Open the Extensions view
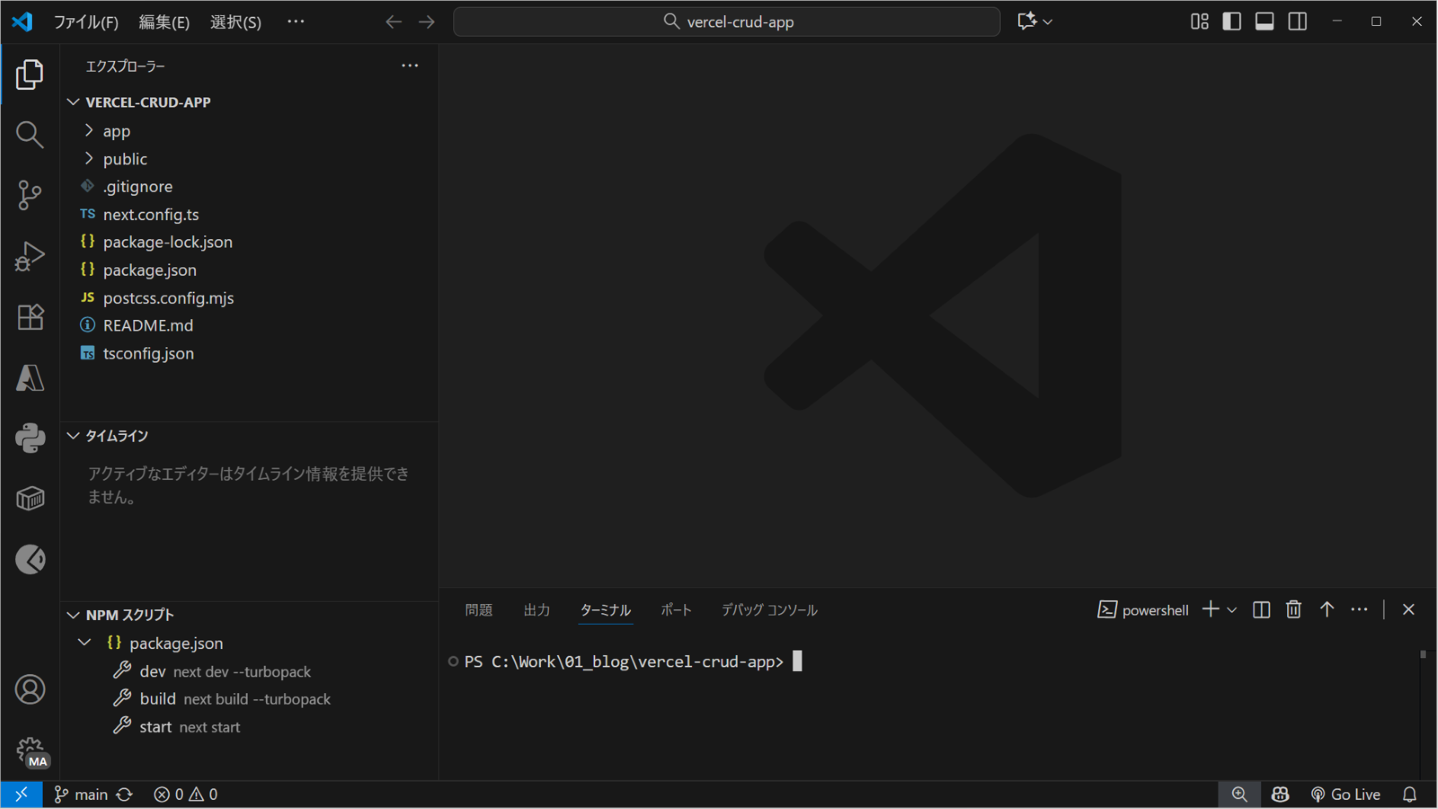This screenshot has height=809, width=1438. tap(30, 317)
